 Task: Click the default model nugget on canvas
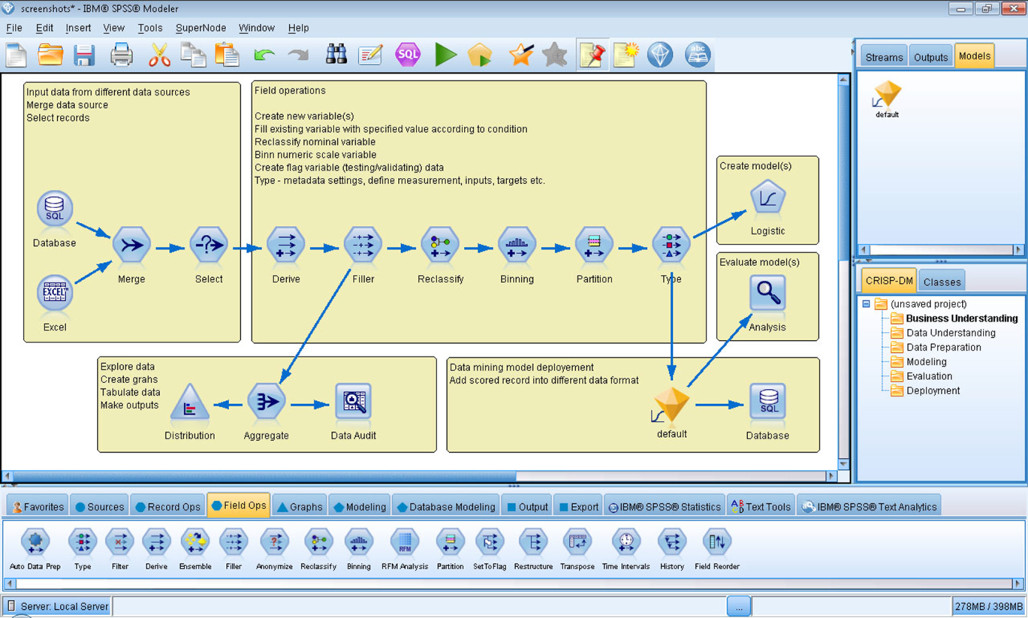pyautogui.click(x=671, y=405)
